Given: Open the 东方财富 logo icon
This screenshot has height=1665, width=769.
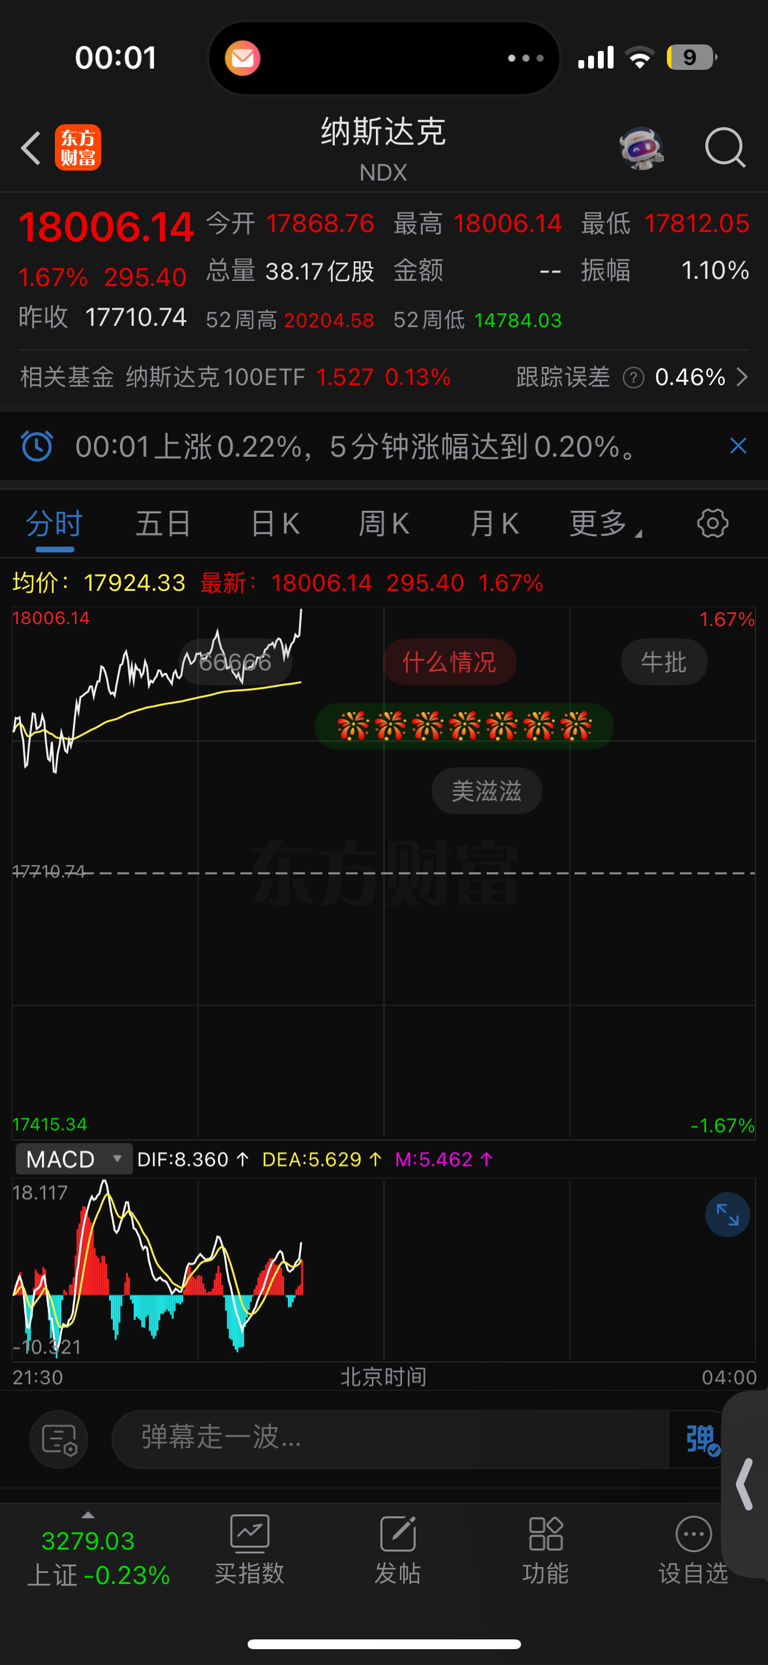Looking at the screenshot, I should coord(78,148).
